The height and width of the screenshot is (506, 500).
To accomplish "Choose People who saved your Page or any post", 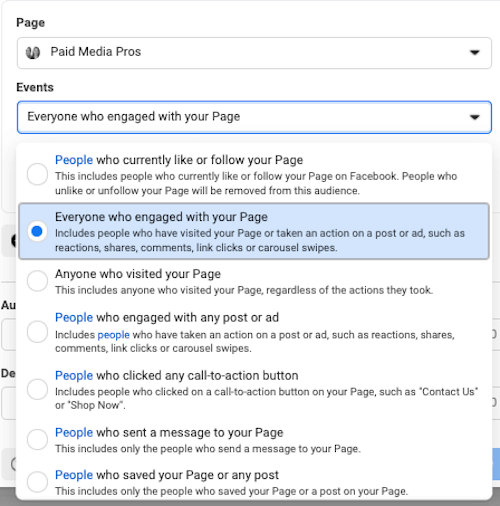I will click(x=254, y=482).
